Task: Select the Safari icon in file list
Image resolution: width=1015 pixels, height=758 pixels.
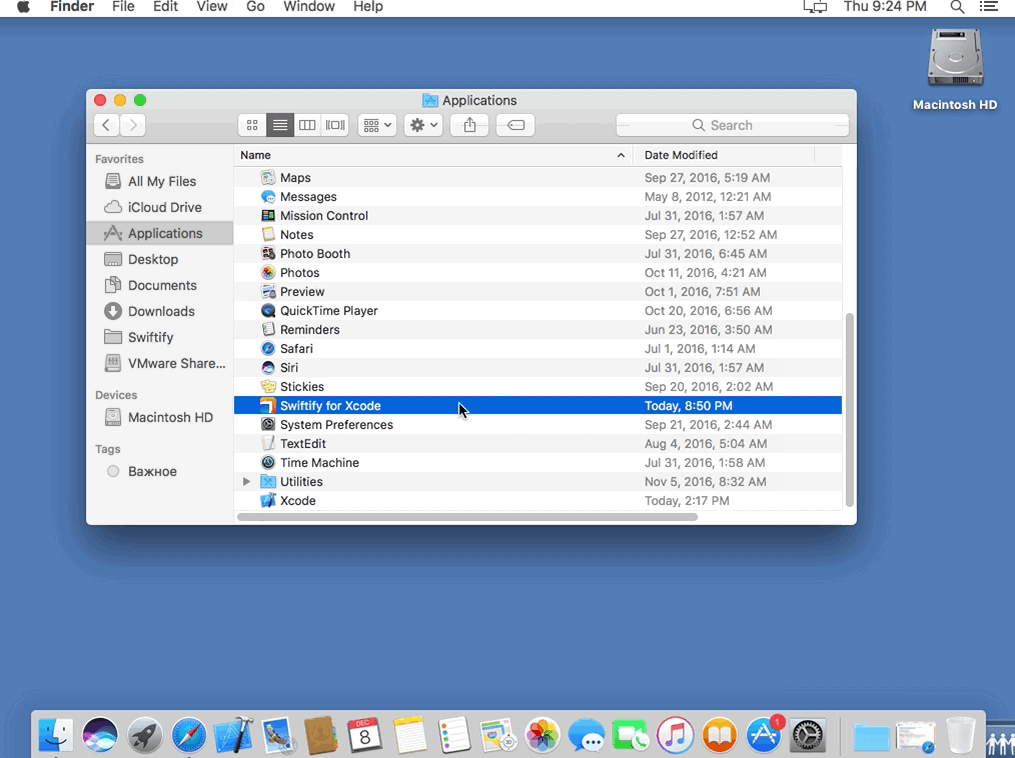Action: [x=268, y=348]
